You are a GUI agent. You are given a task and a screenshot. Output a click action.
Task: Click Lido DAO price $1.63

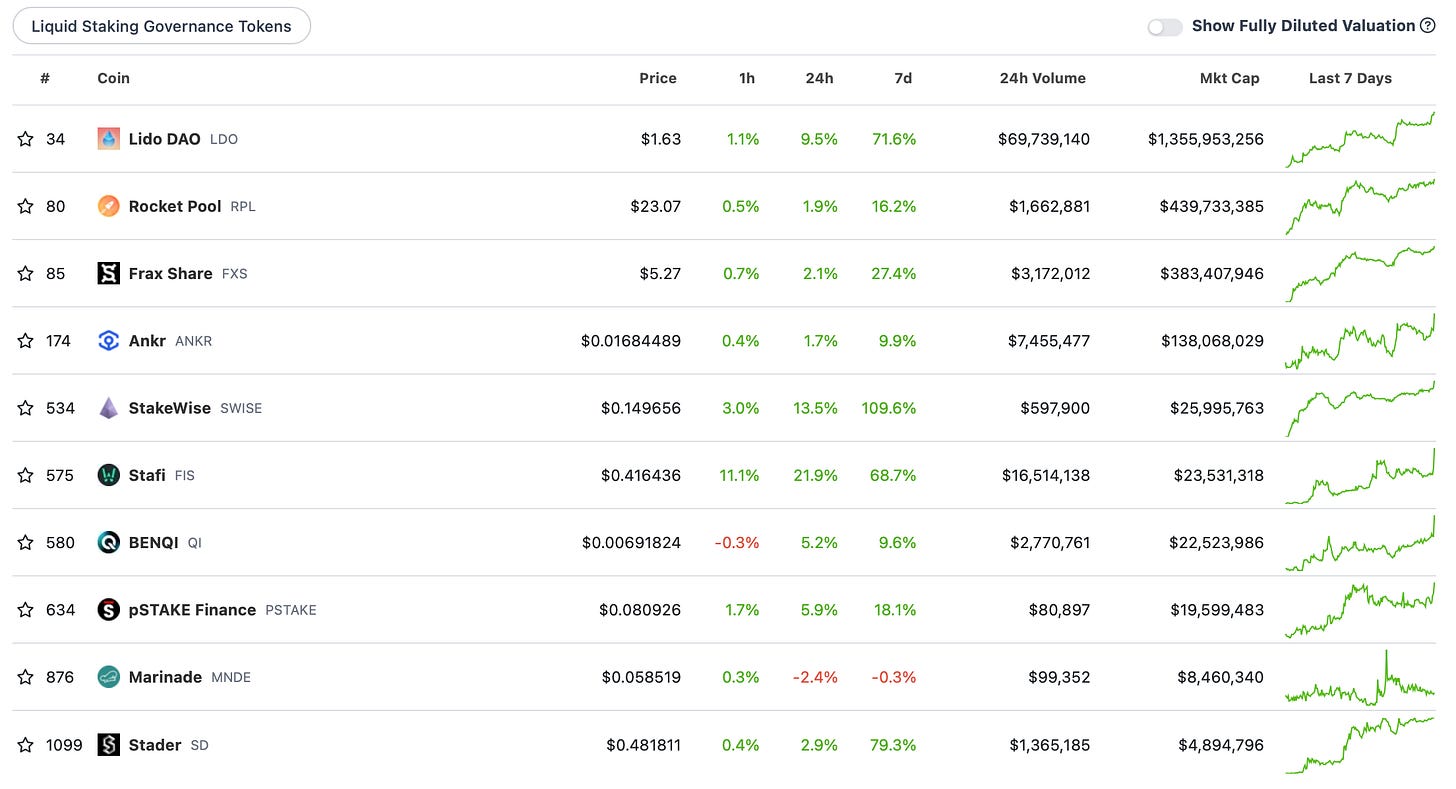(661, 139)
